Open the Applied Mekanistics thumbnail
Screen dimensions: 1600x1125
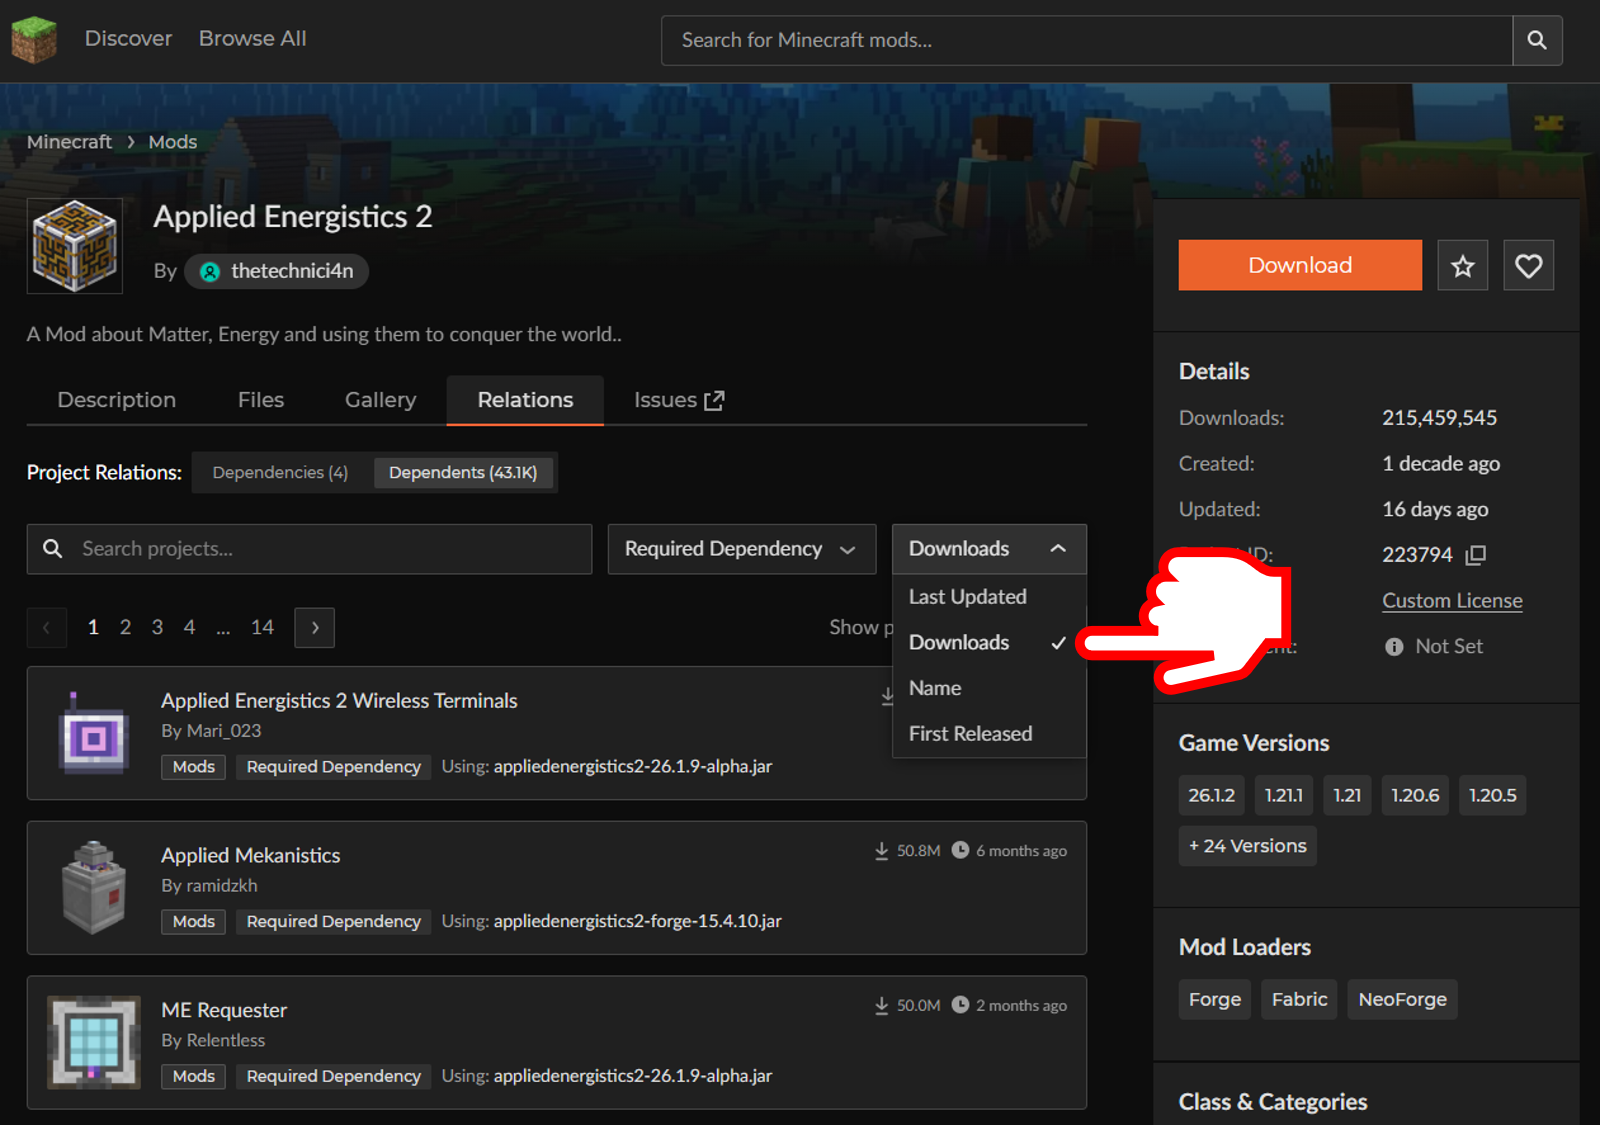(94, 887)
